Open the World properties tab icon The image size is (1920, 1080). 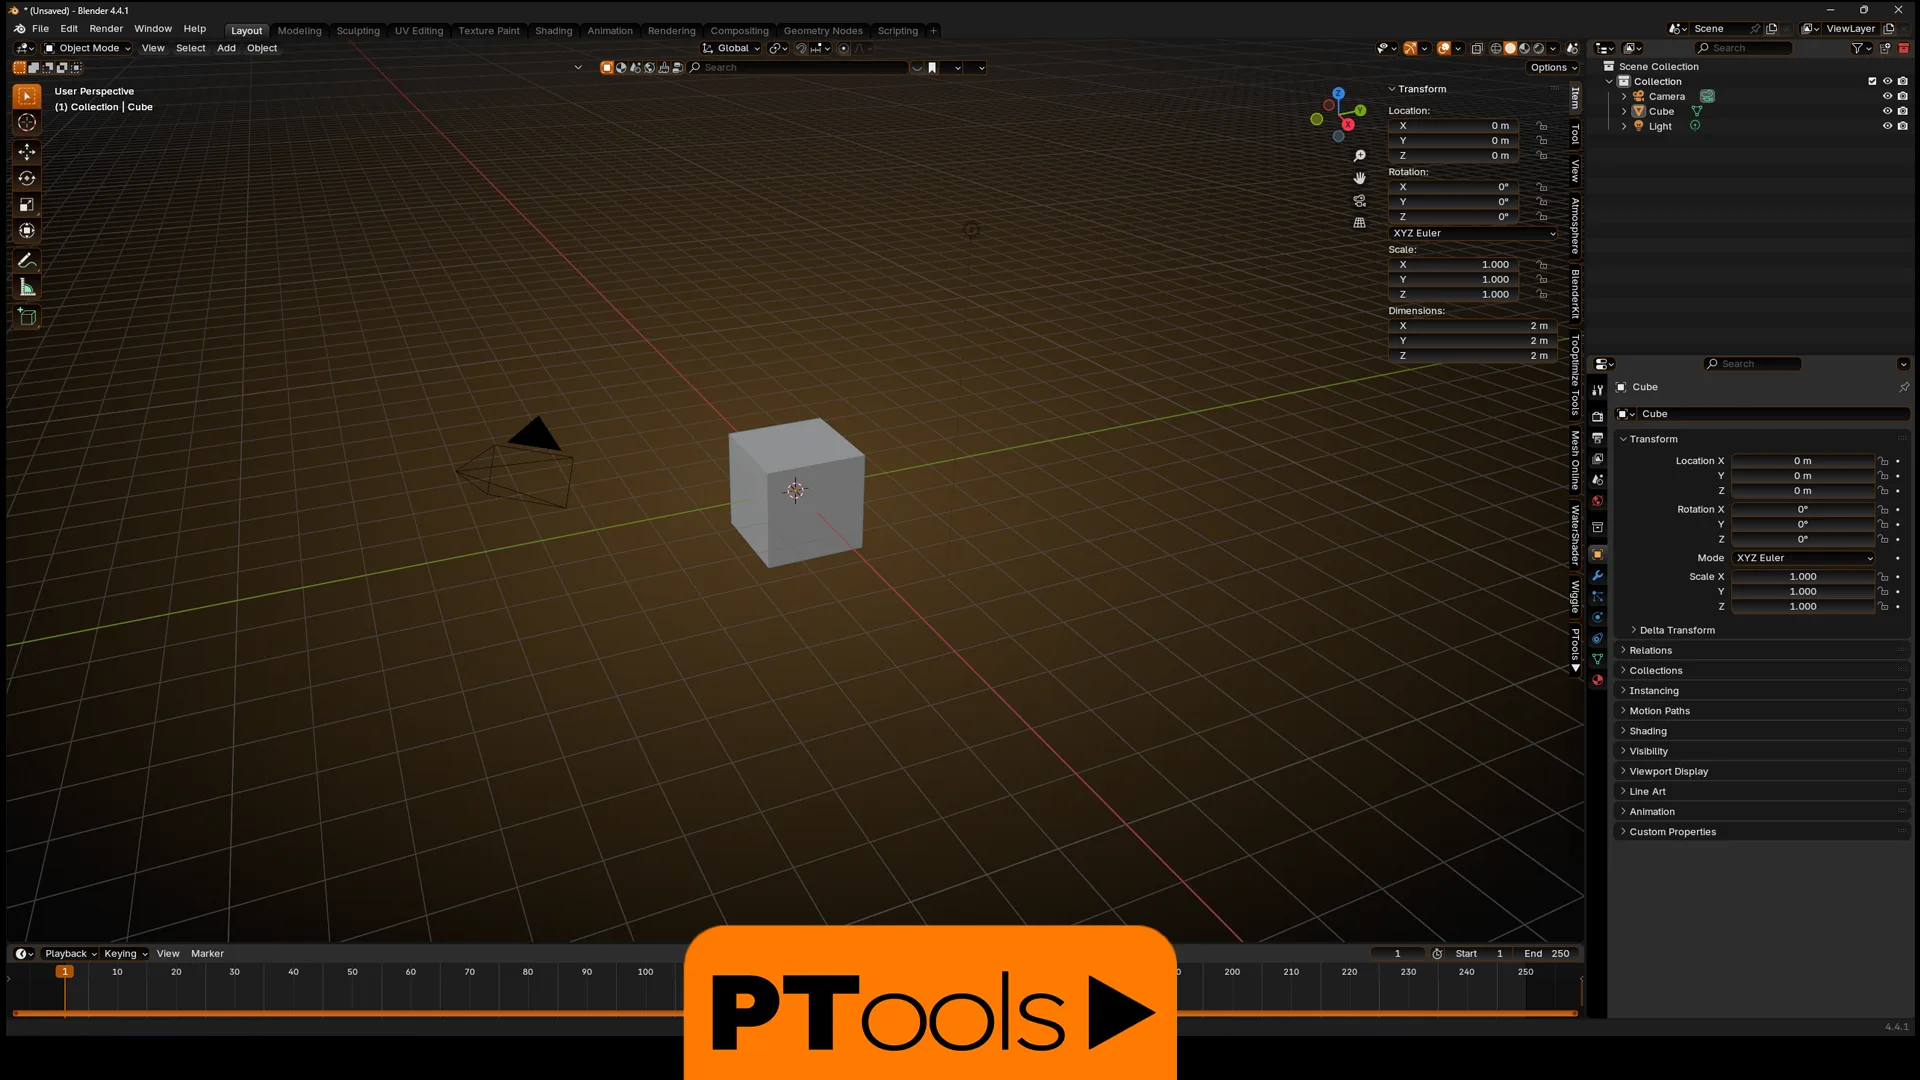point(1597,501)
